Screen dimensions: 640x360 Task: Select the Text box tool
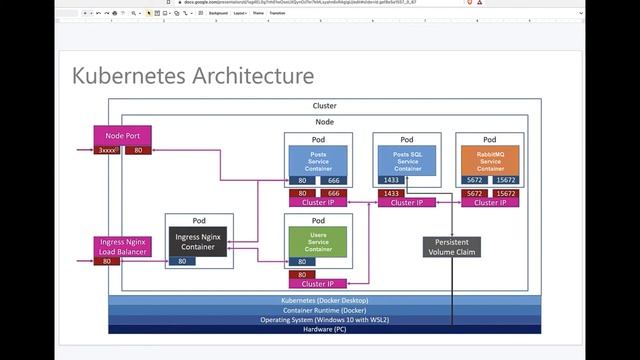[x=157, y=13]
